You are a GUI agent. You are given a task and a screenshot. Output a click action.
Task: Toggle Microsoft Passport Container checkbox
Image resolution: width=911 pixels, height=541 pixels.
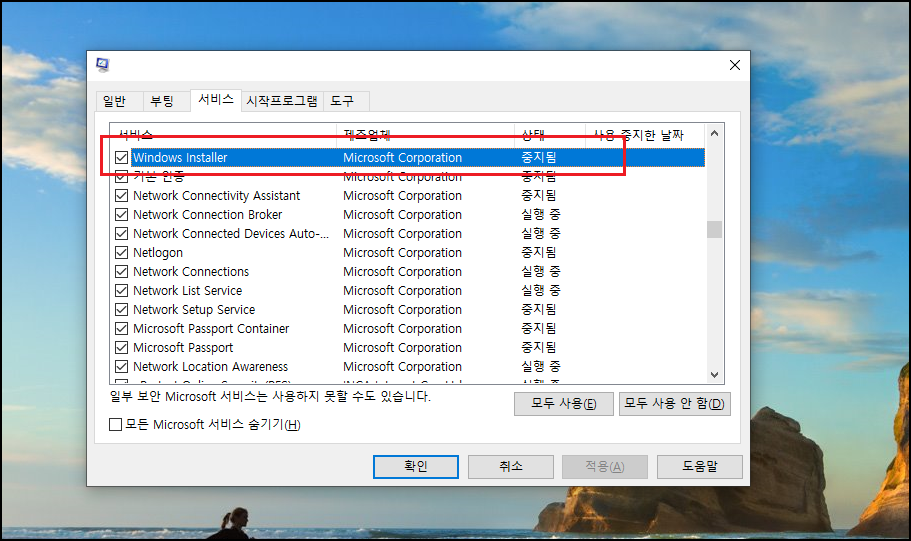[x=121, y=328]
